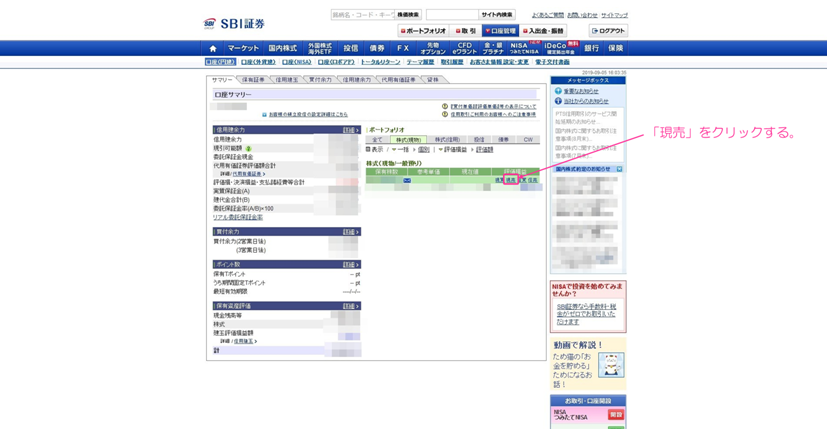
Task: Click the green help icon beside 現引可能額
Action: click(x=249, y=148)
